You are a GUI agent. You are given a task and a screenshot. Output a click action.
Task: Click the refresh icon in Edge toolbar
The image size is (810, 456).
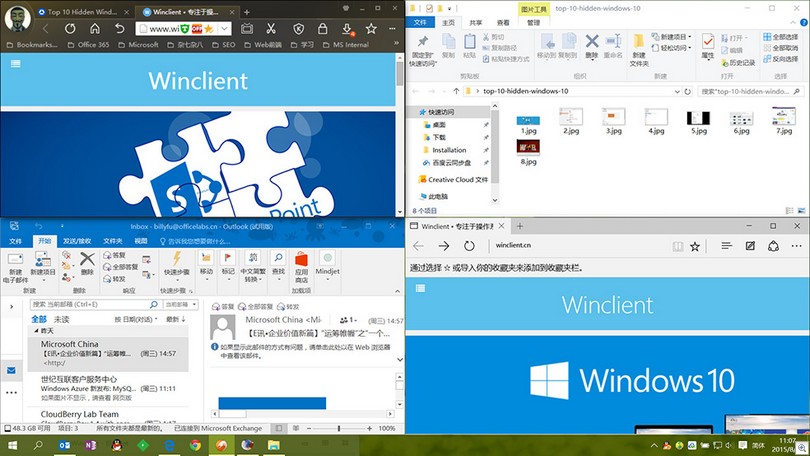point(469,246)
